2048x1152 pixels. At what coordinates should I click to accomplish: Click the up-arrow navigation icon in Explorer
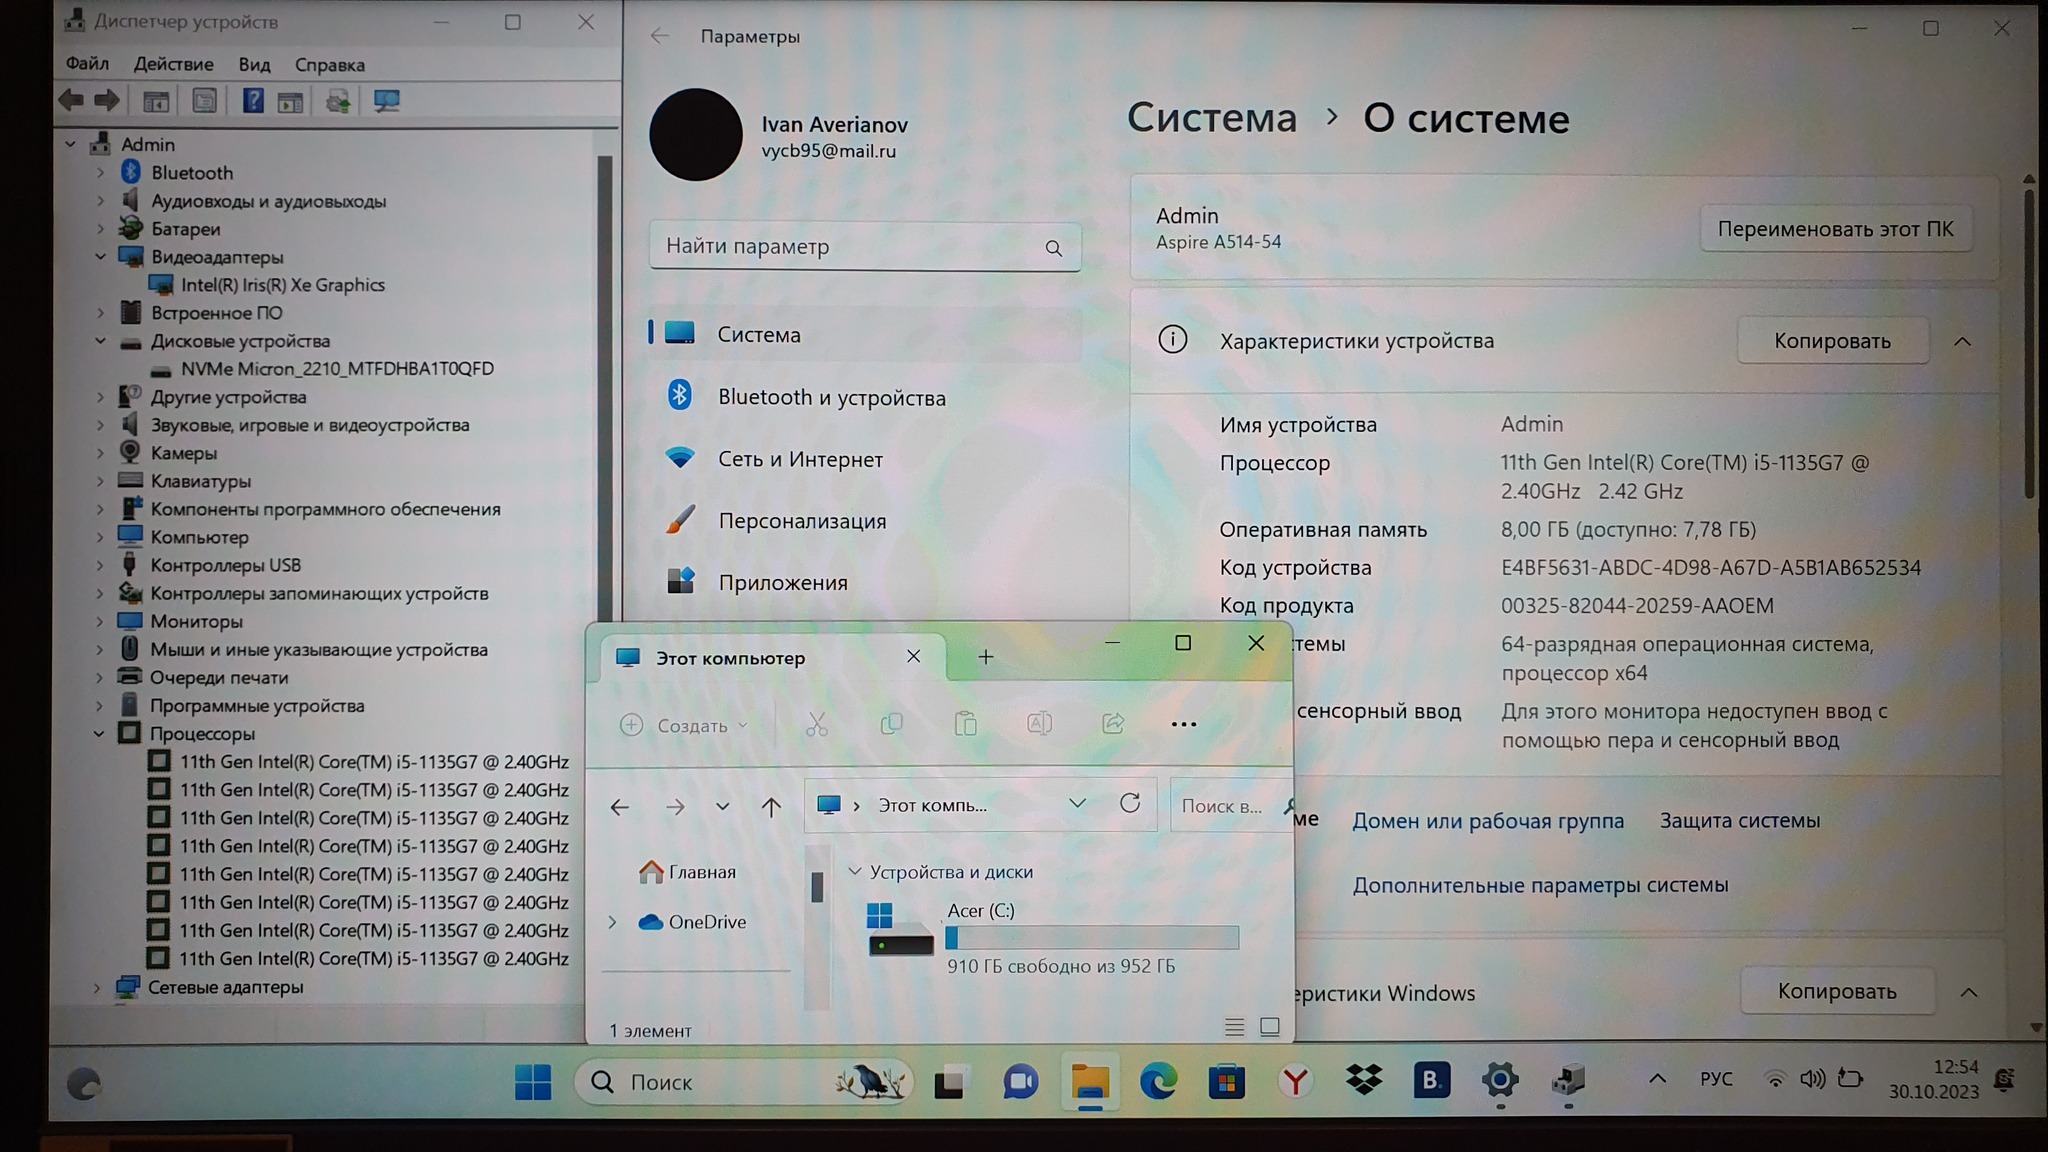[x=770, y=807]
